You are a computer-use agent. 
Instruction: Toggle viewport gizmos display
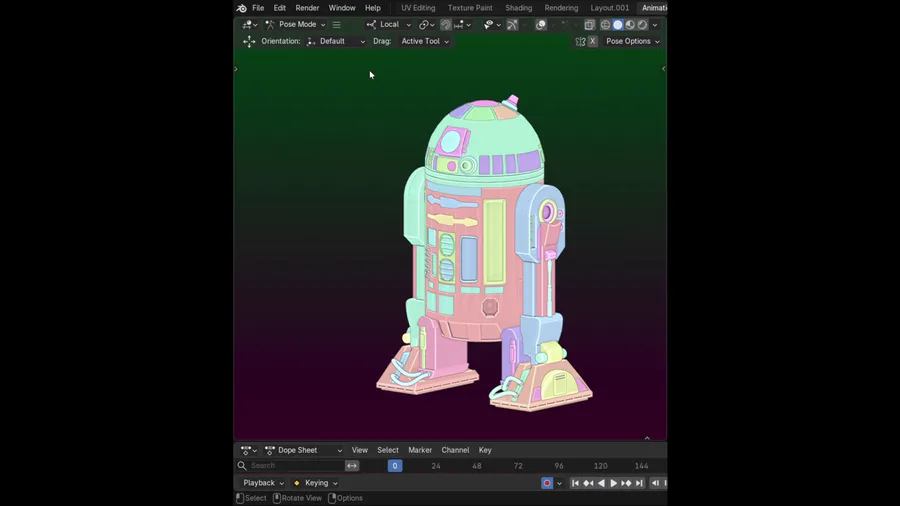[x=512, y=25]
